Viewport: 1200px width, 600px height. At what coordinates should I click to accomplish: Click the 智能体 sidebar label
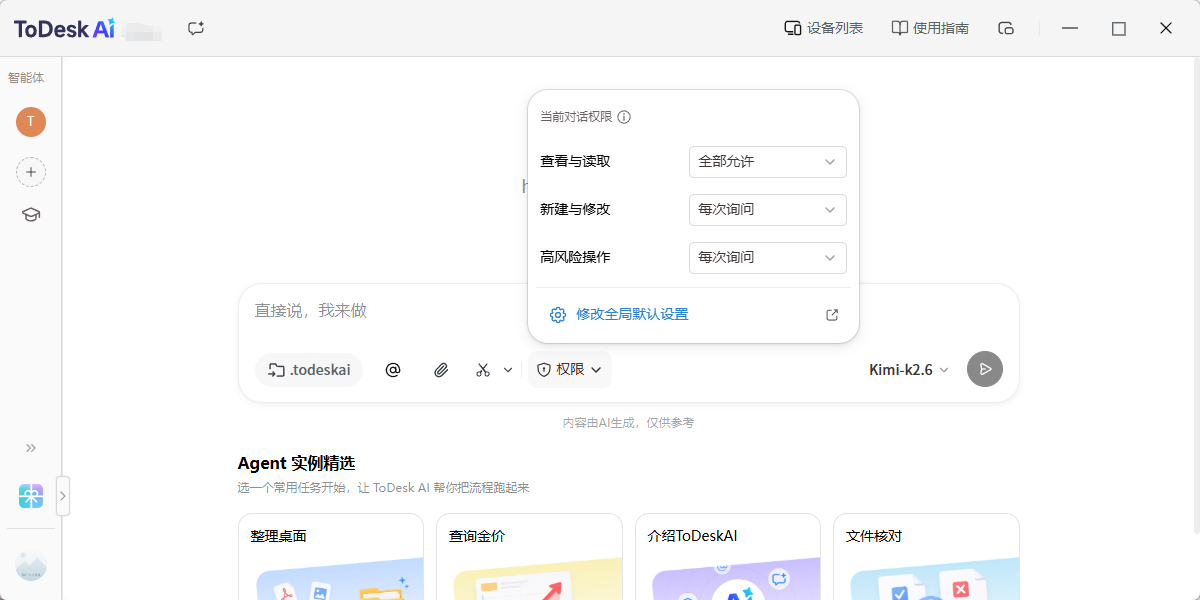(x=26, y=78)
